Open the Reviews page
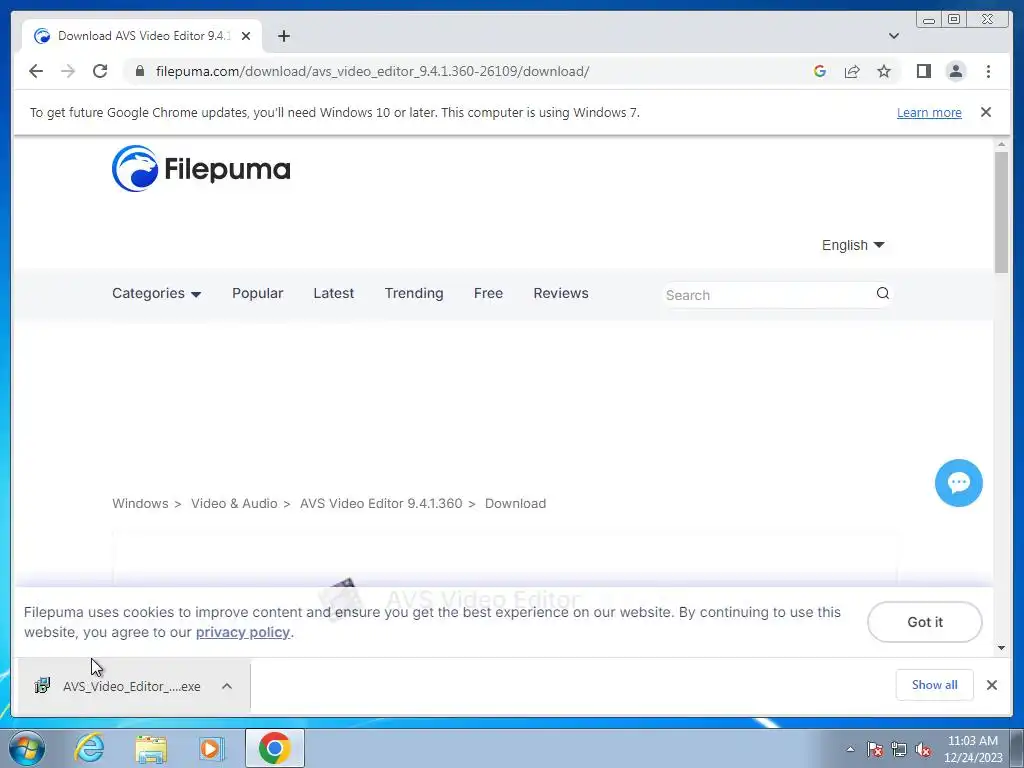This screenshot has width=1024, height=768. click(x=560, y=293)
